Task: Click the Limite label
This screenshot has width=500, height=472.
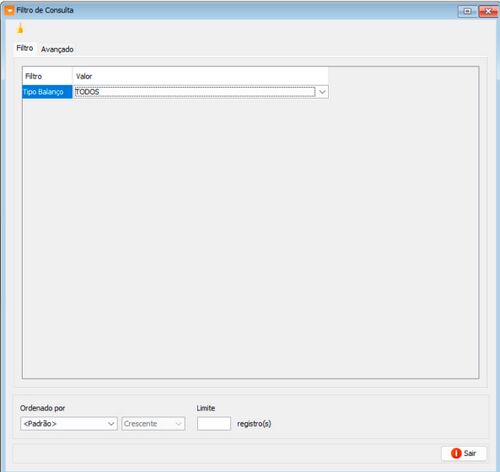Action: coord(206,408)
